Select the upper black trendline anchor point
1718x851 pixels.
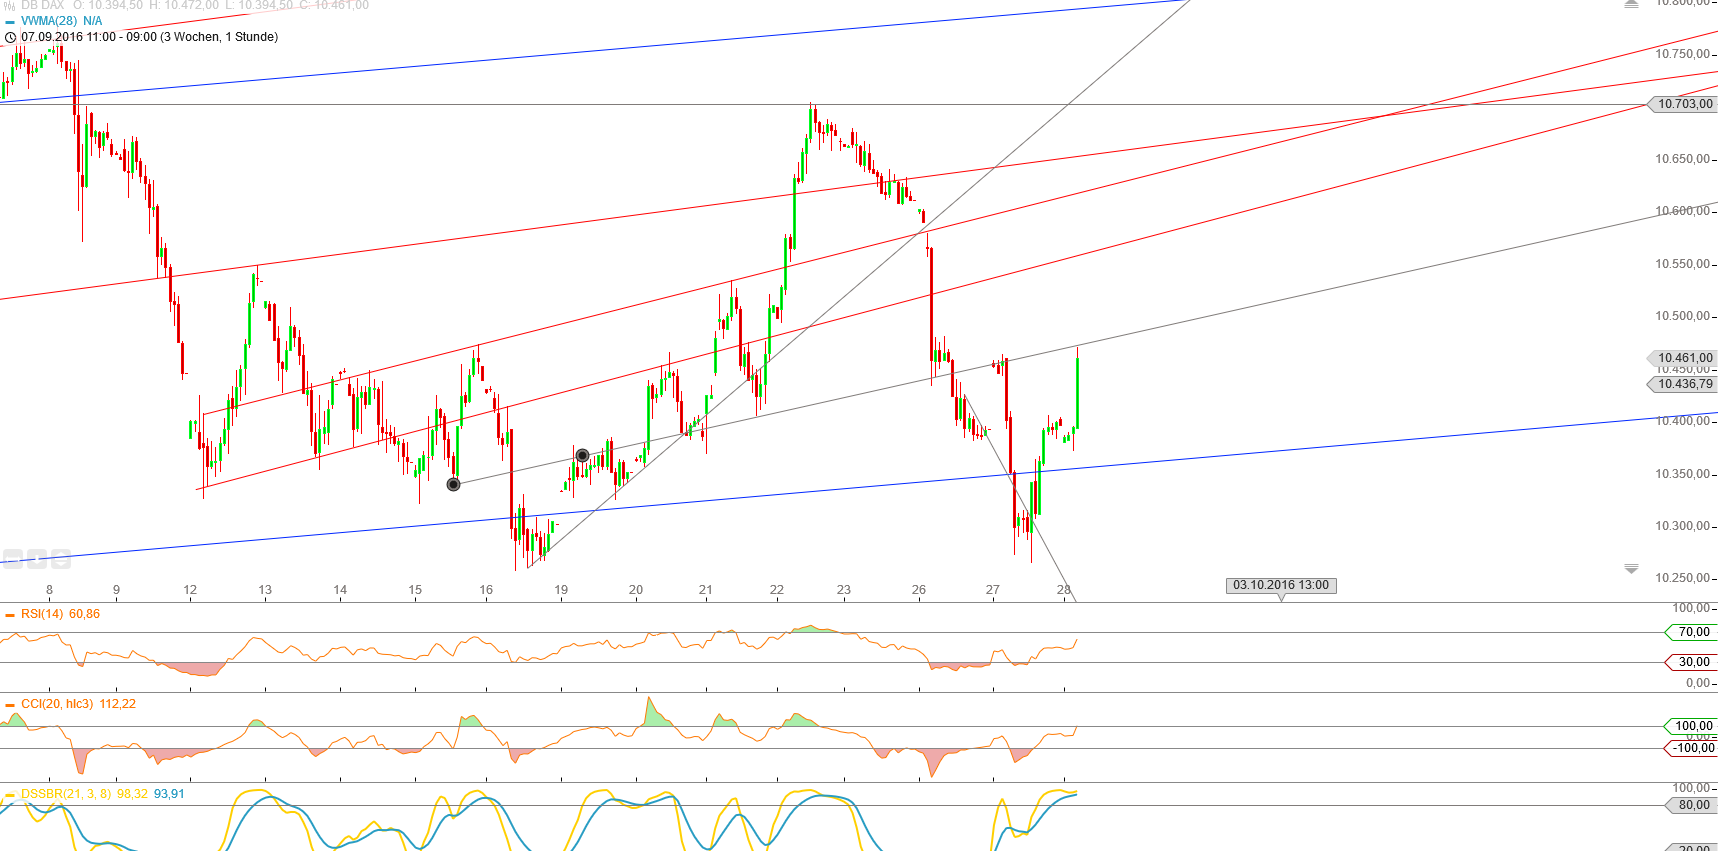582,455
